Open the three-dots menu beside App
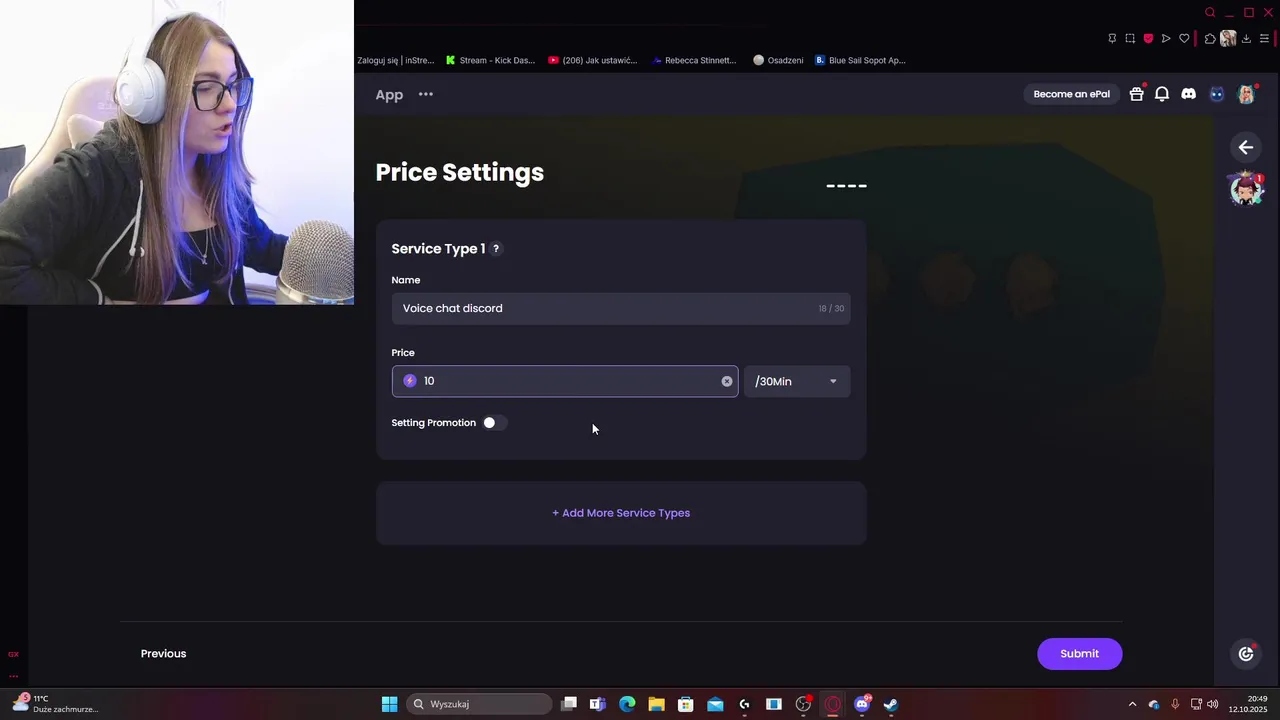 [426, 94]
